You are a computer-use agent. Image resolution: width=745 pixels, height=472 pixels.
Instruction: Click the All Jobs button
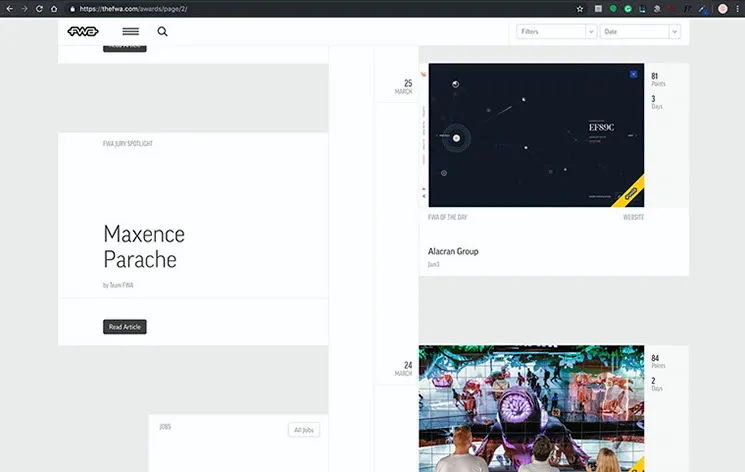click(304, 430)
